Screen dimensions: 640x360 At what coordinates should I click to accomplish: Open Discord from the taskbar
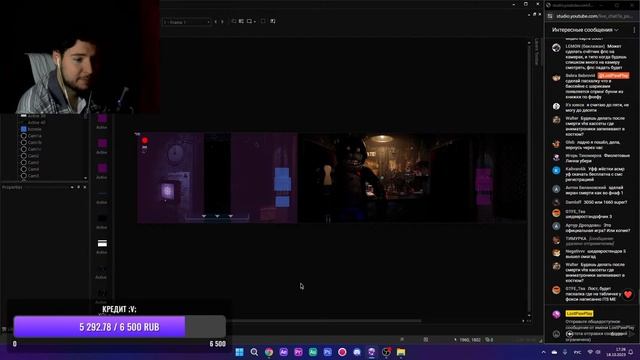(357, 352)
